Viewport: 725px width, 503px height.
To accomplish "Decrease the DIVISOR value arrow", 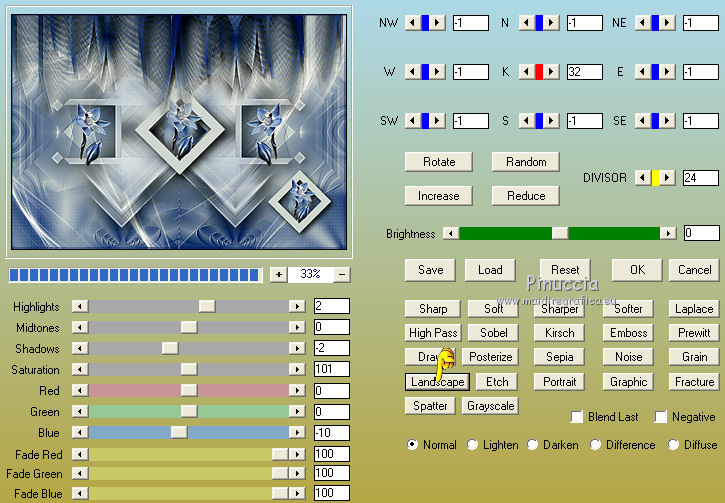I will pos(643,178).
